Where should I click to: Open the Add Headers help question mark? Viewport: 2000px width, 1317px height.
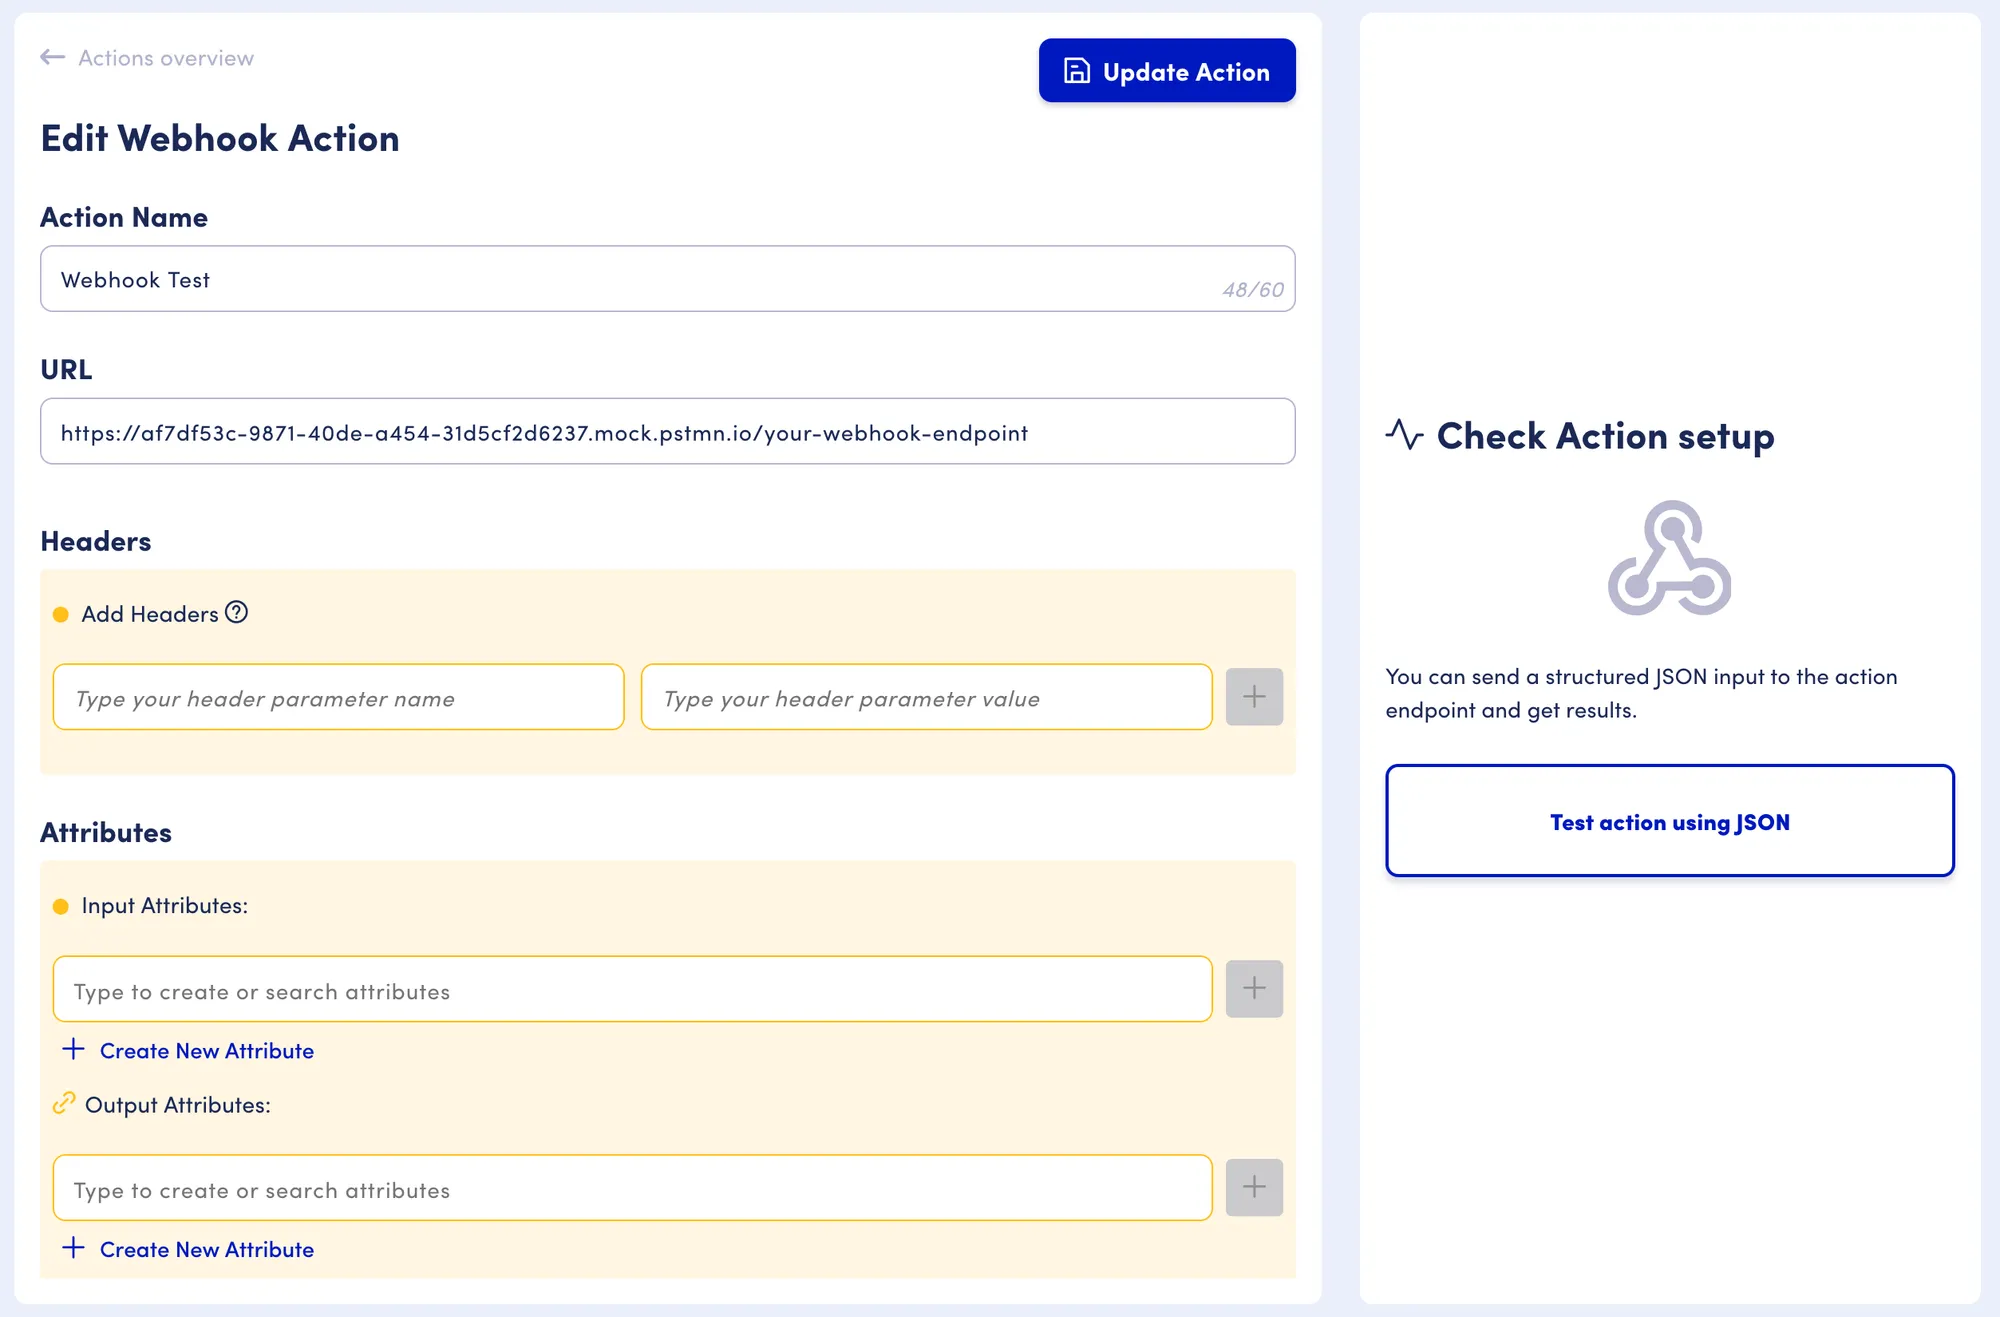(236, 612)
